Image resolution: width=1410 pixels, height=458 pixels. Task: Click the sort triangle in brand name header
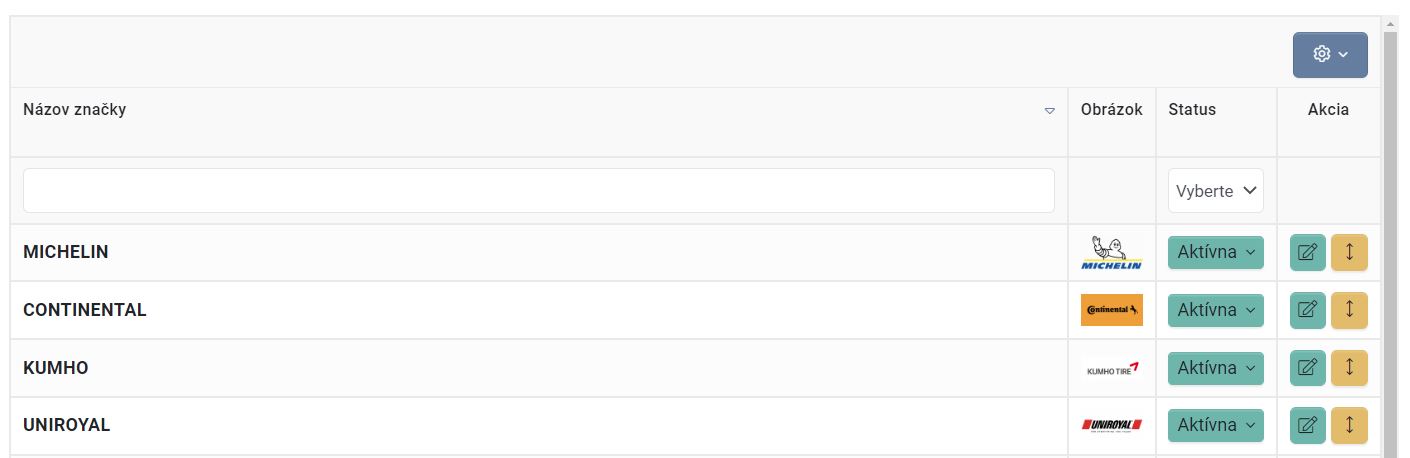pos(1049,111)
